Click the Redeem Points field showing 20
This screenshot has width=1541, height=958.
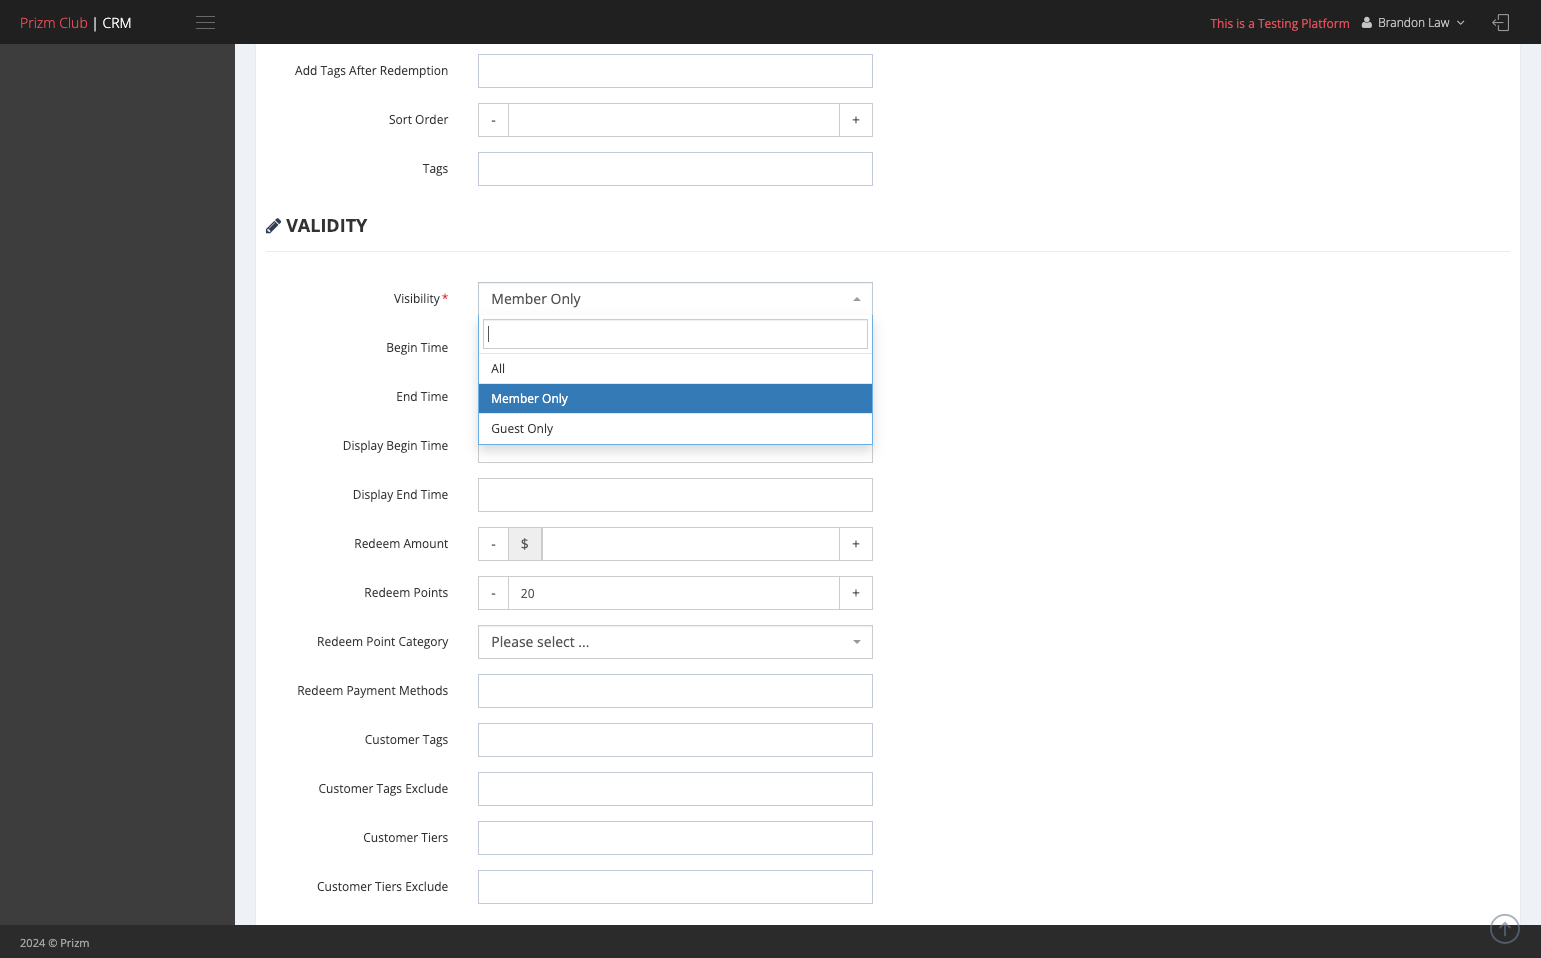[x=674, y=593]
